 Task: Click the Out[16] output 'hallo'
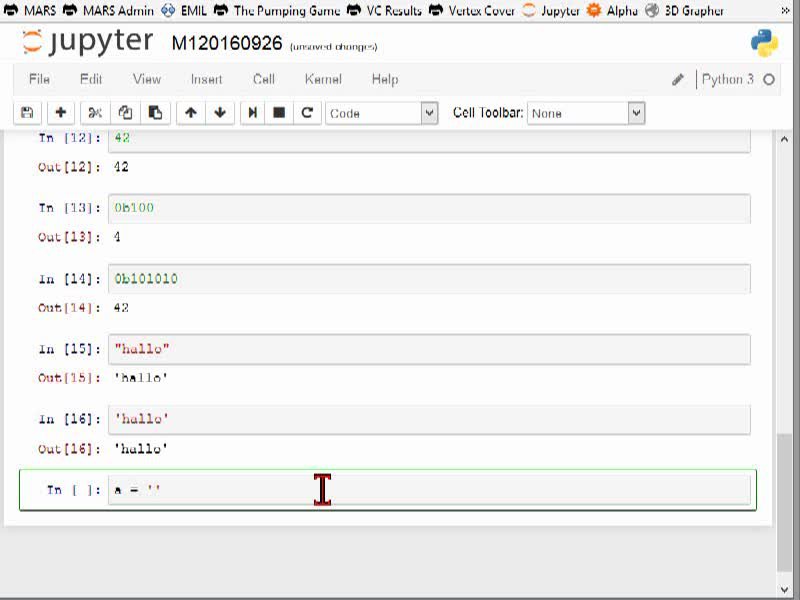[141, 449]
